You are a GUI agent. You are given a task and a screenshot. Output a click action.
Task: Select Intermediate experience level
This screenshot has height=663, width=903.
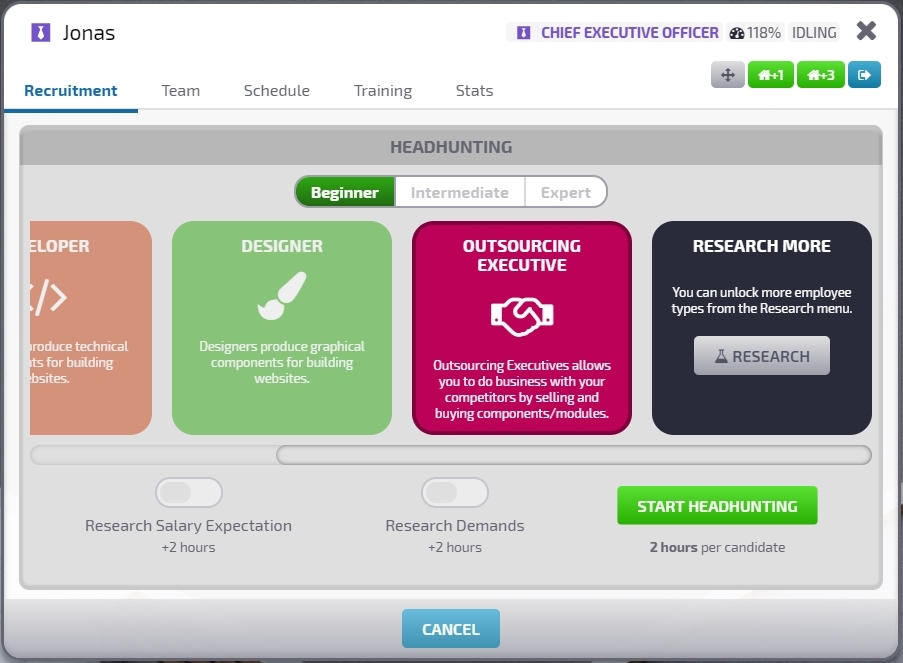[x=459, y=192]
